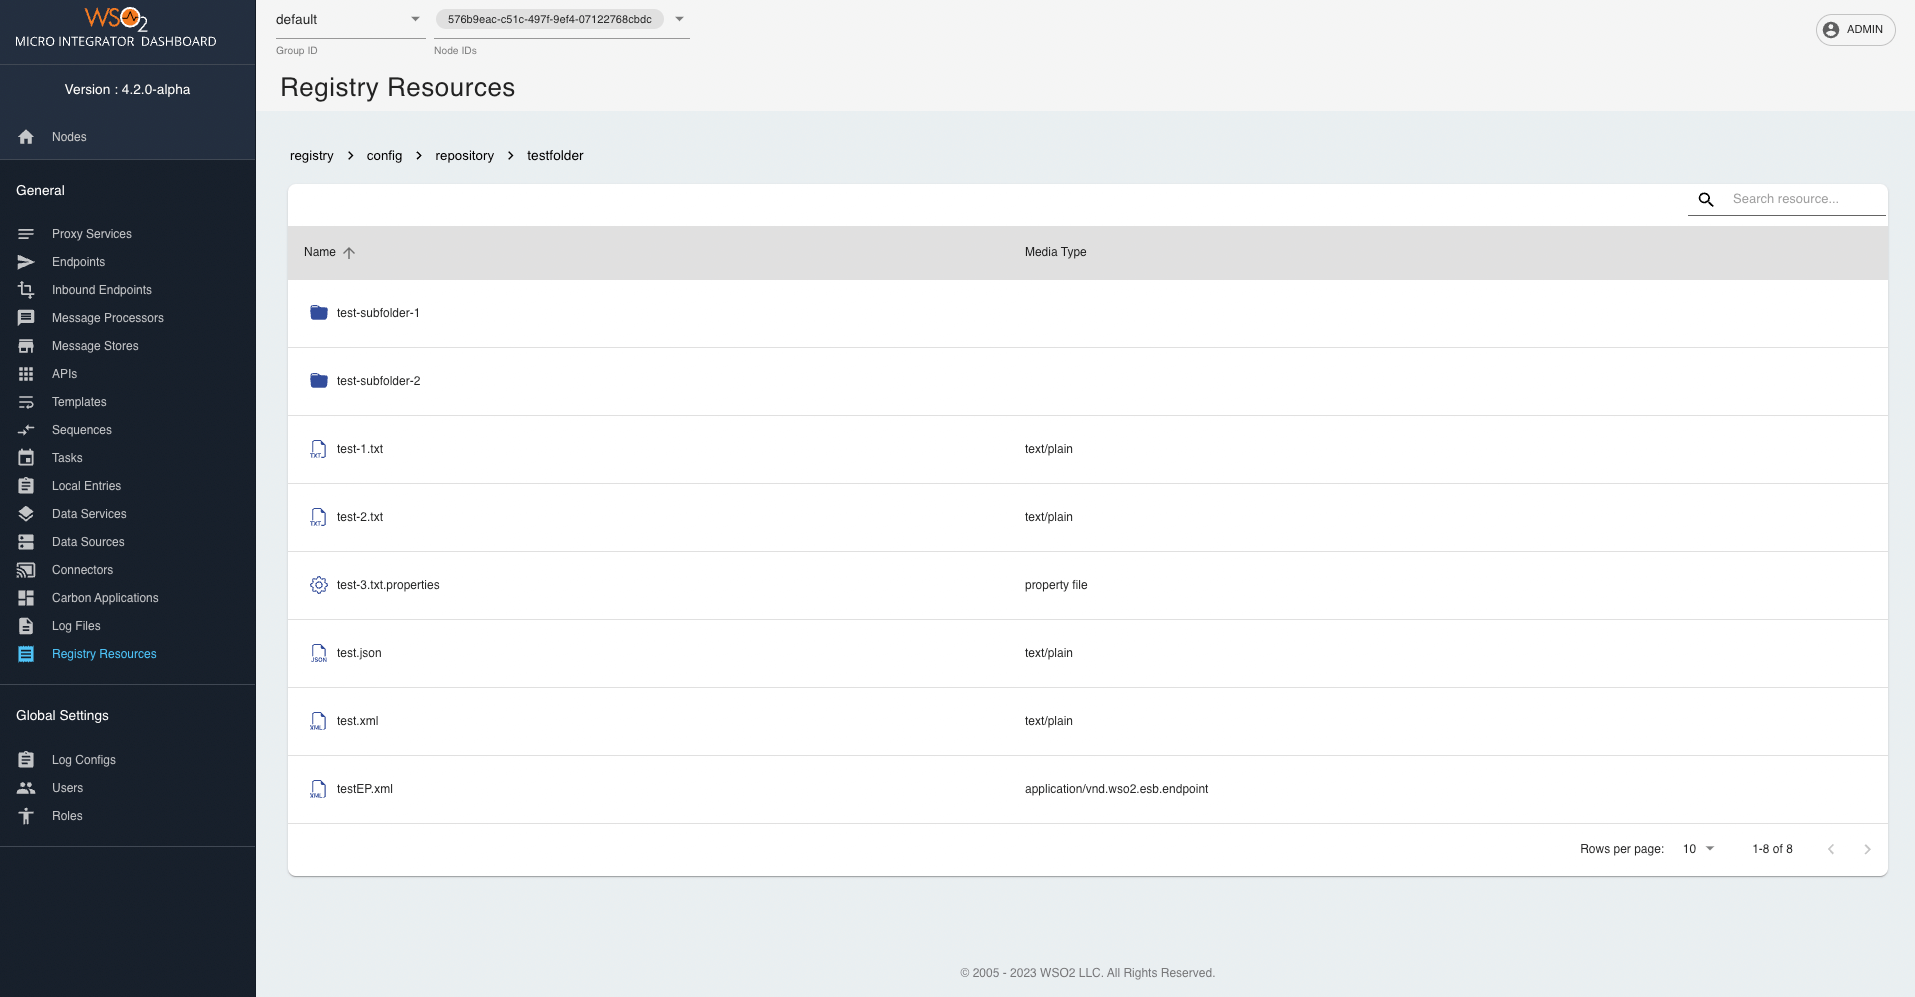Navigate to config breadcrumb

tap(384, 155)
